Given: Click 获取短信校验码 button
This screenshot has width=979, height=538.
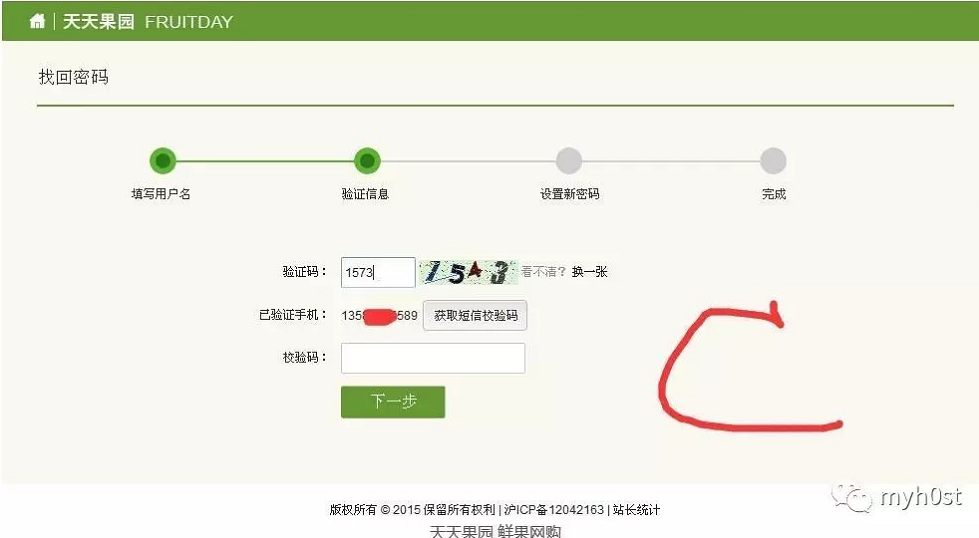Looking at the screenshot, I should (x=475, y=315).
